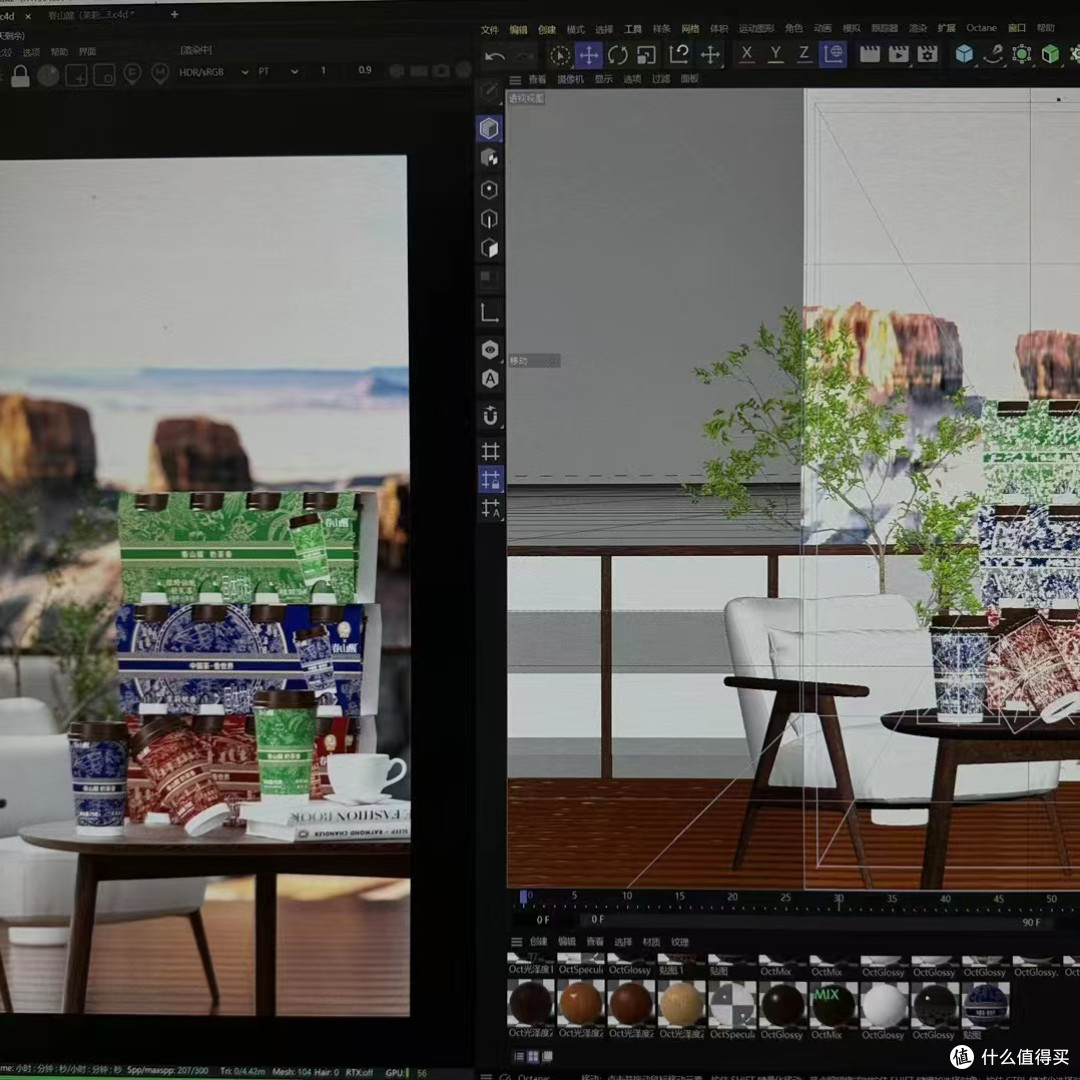The height and width of the screenshot is (1080, 1080).
Task: Click the hexagon A auto solo icon
Action: (490, 379)
